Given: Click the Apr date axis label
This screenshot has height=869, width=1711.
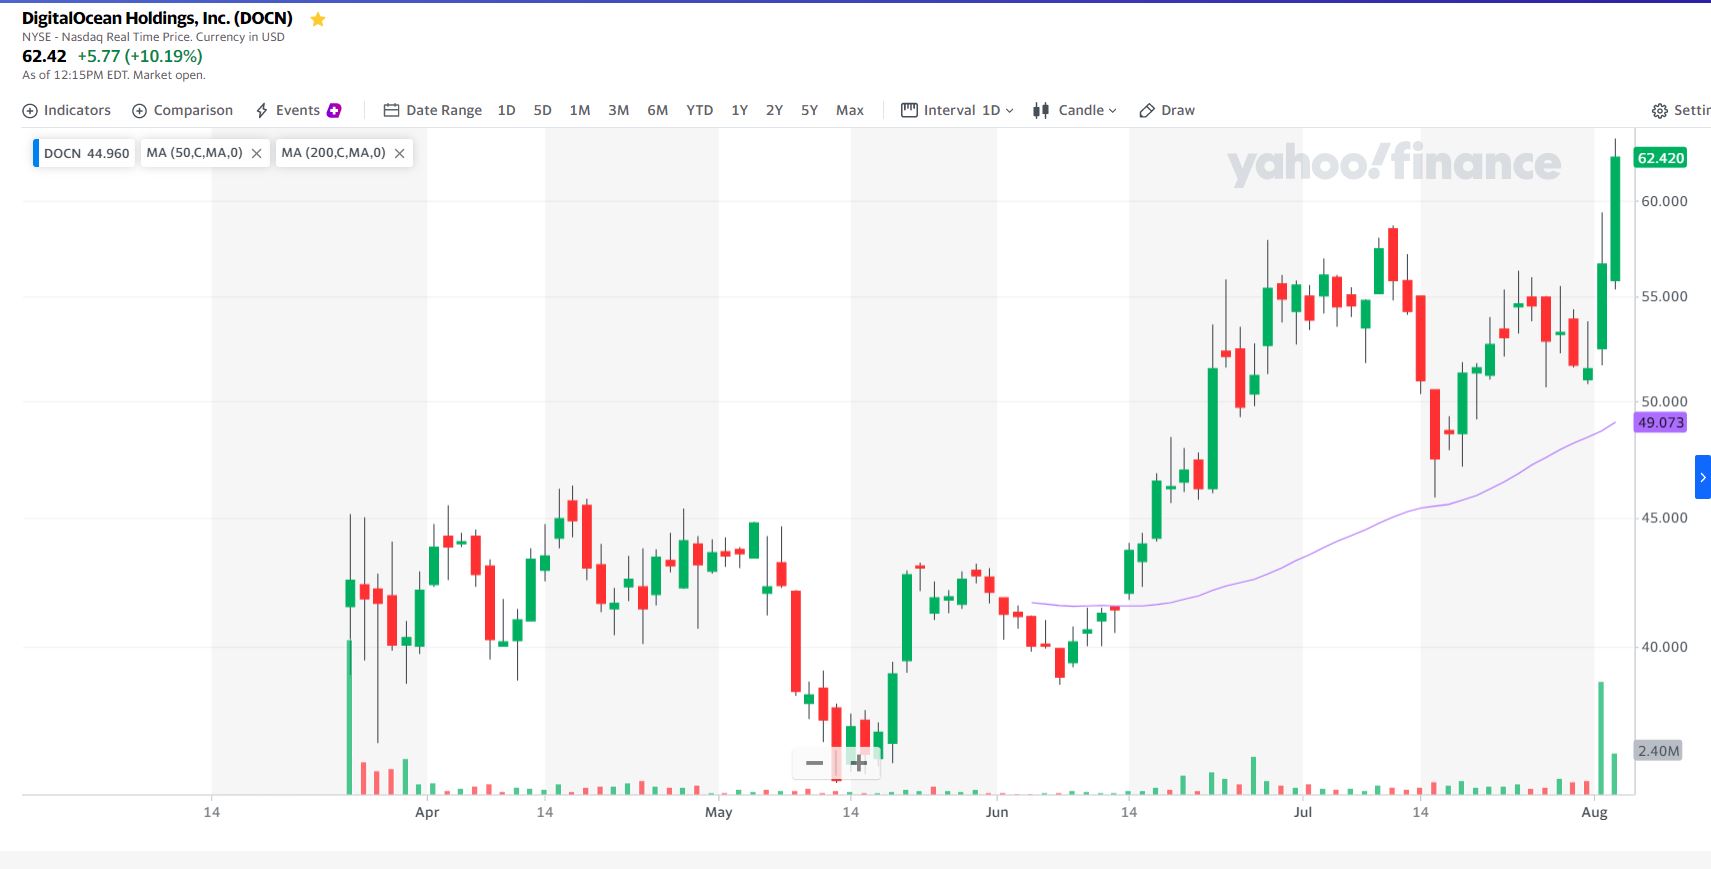Looking at the screenshot, I should point(427,812).
